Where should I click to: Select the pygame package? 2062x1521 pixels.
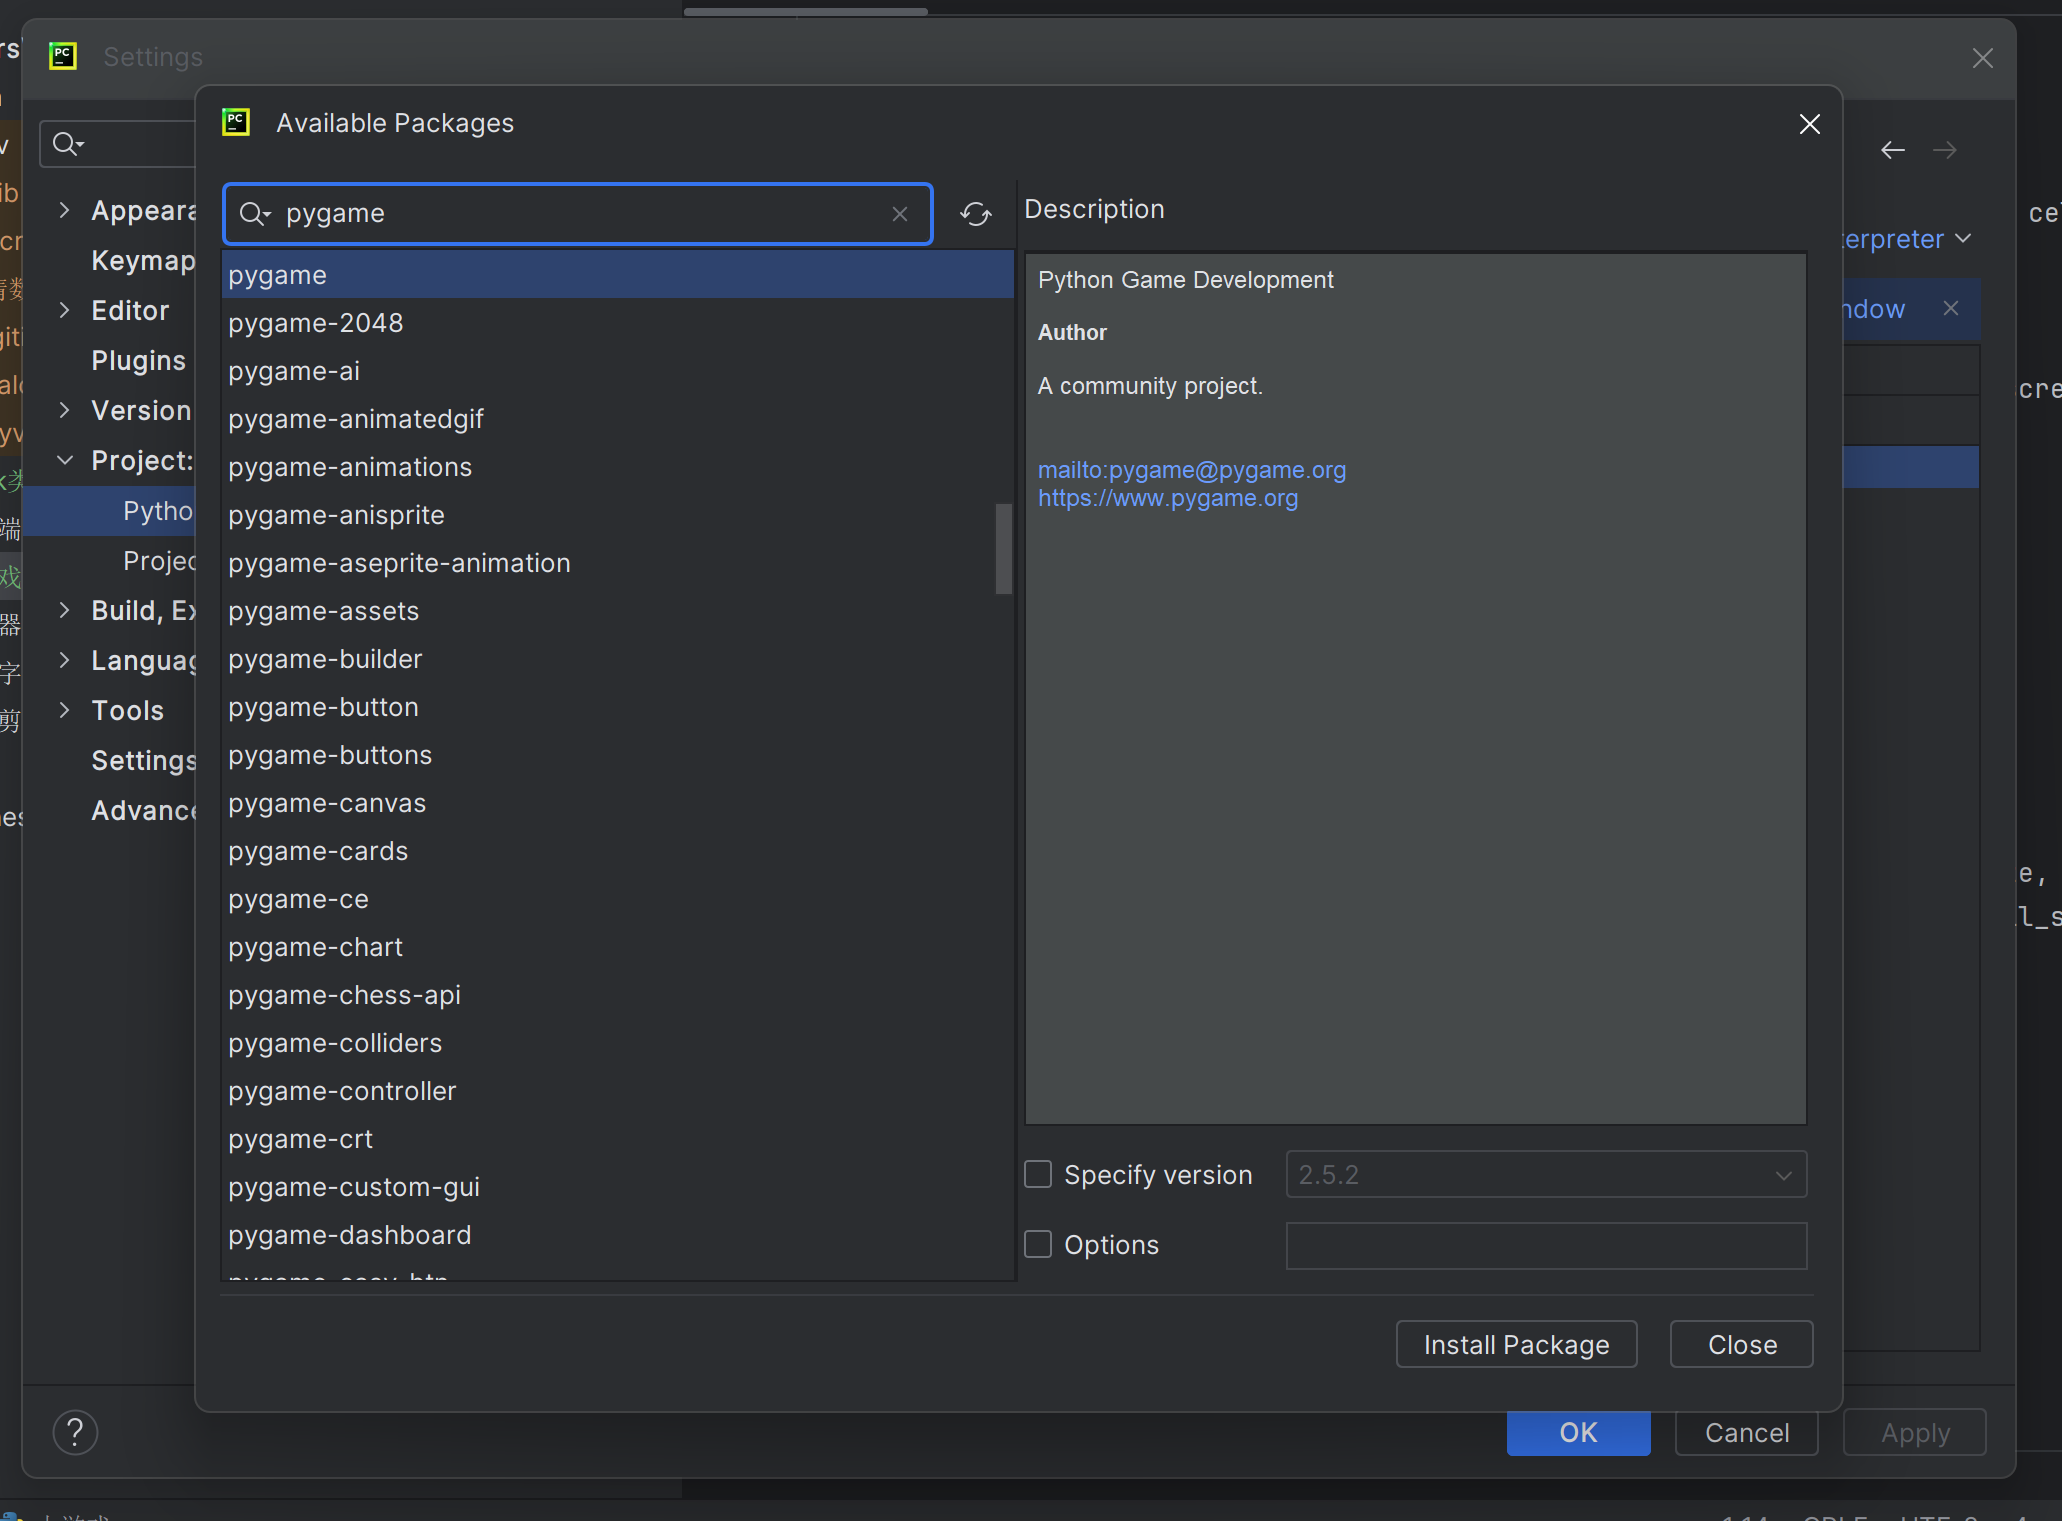click(x=617, y=275)
